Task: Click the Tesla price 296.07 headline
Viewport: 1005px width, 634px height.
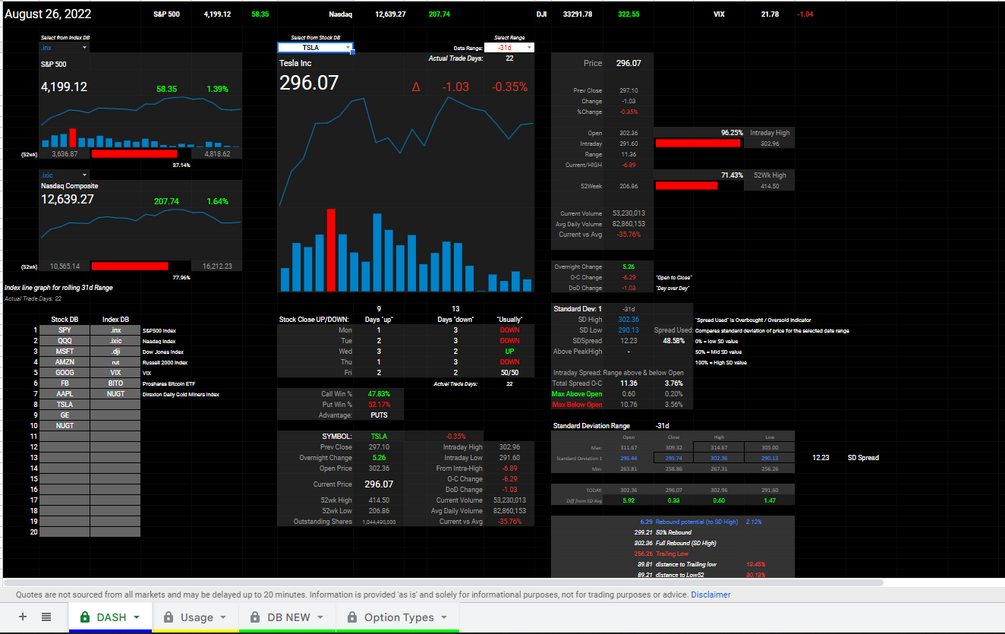Action: (309, 83)
